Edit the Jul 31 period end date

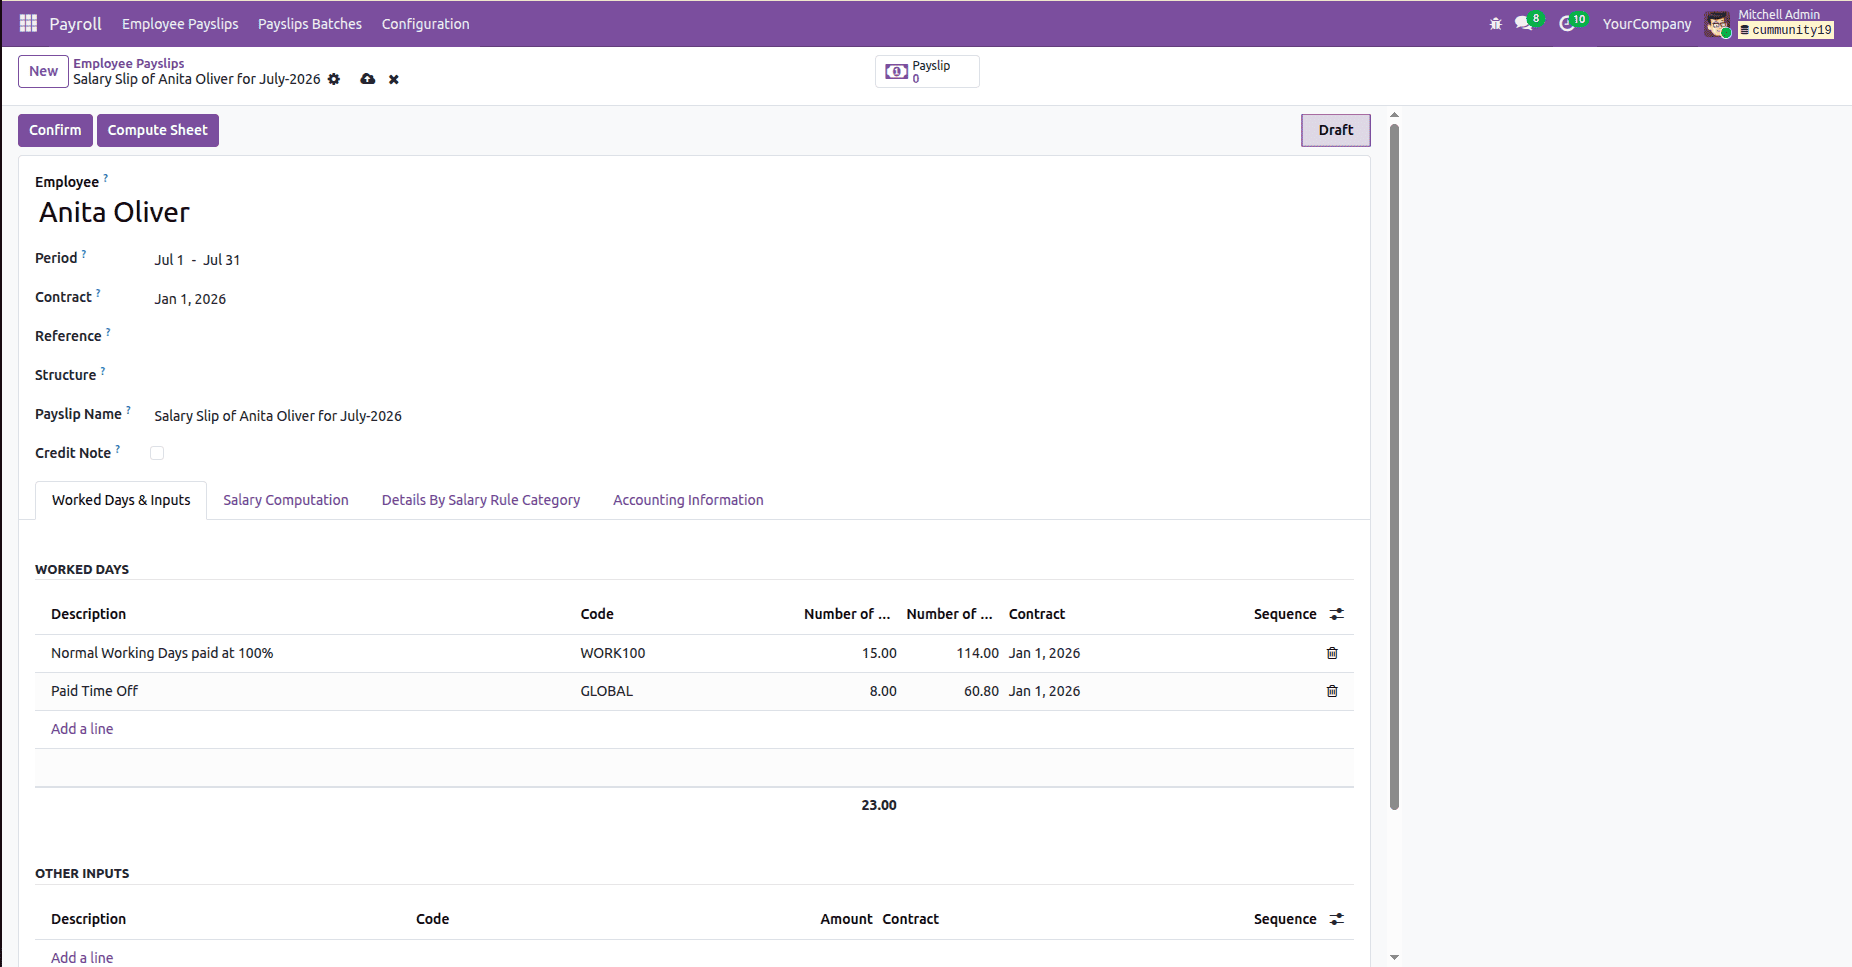(x=222, y=260)
